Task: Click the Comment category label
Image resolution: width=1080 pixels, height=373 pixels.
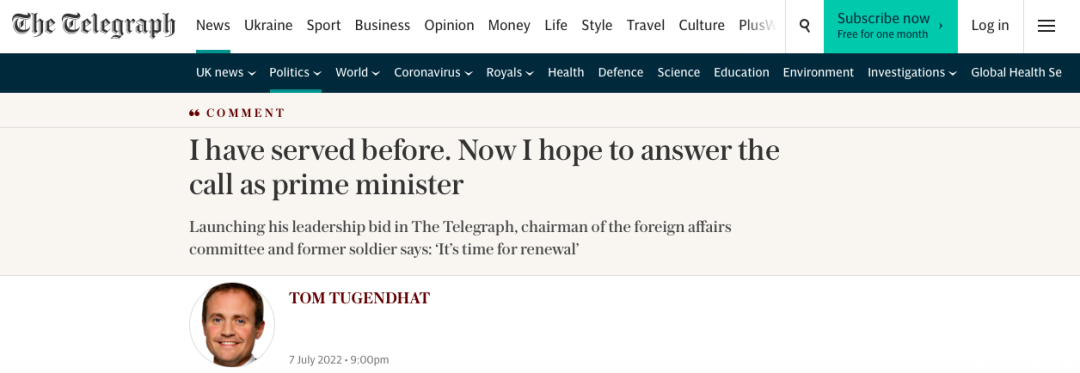Action: point(245,113)
